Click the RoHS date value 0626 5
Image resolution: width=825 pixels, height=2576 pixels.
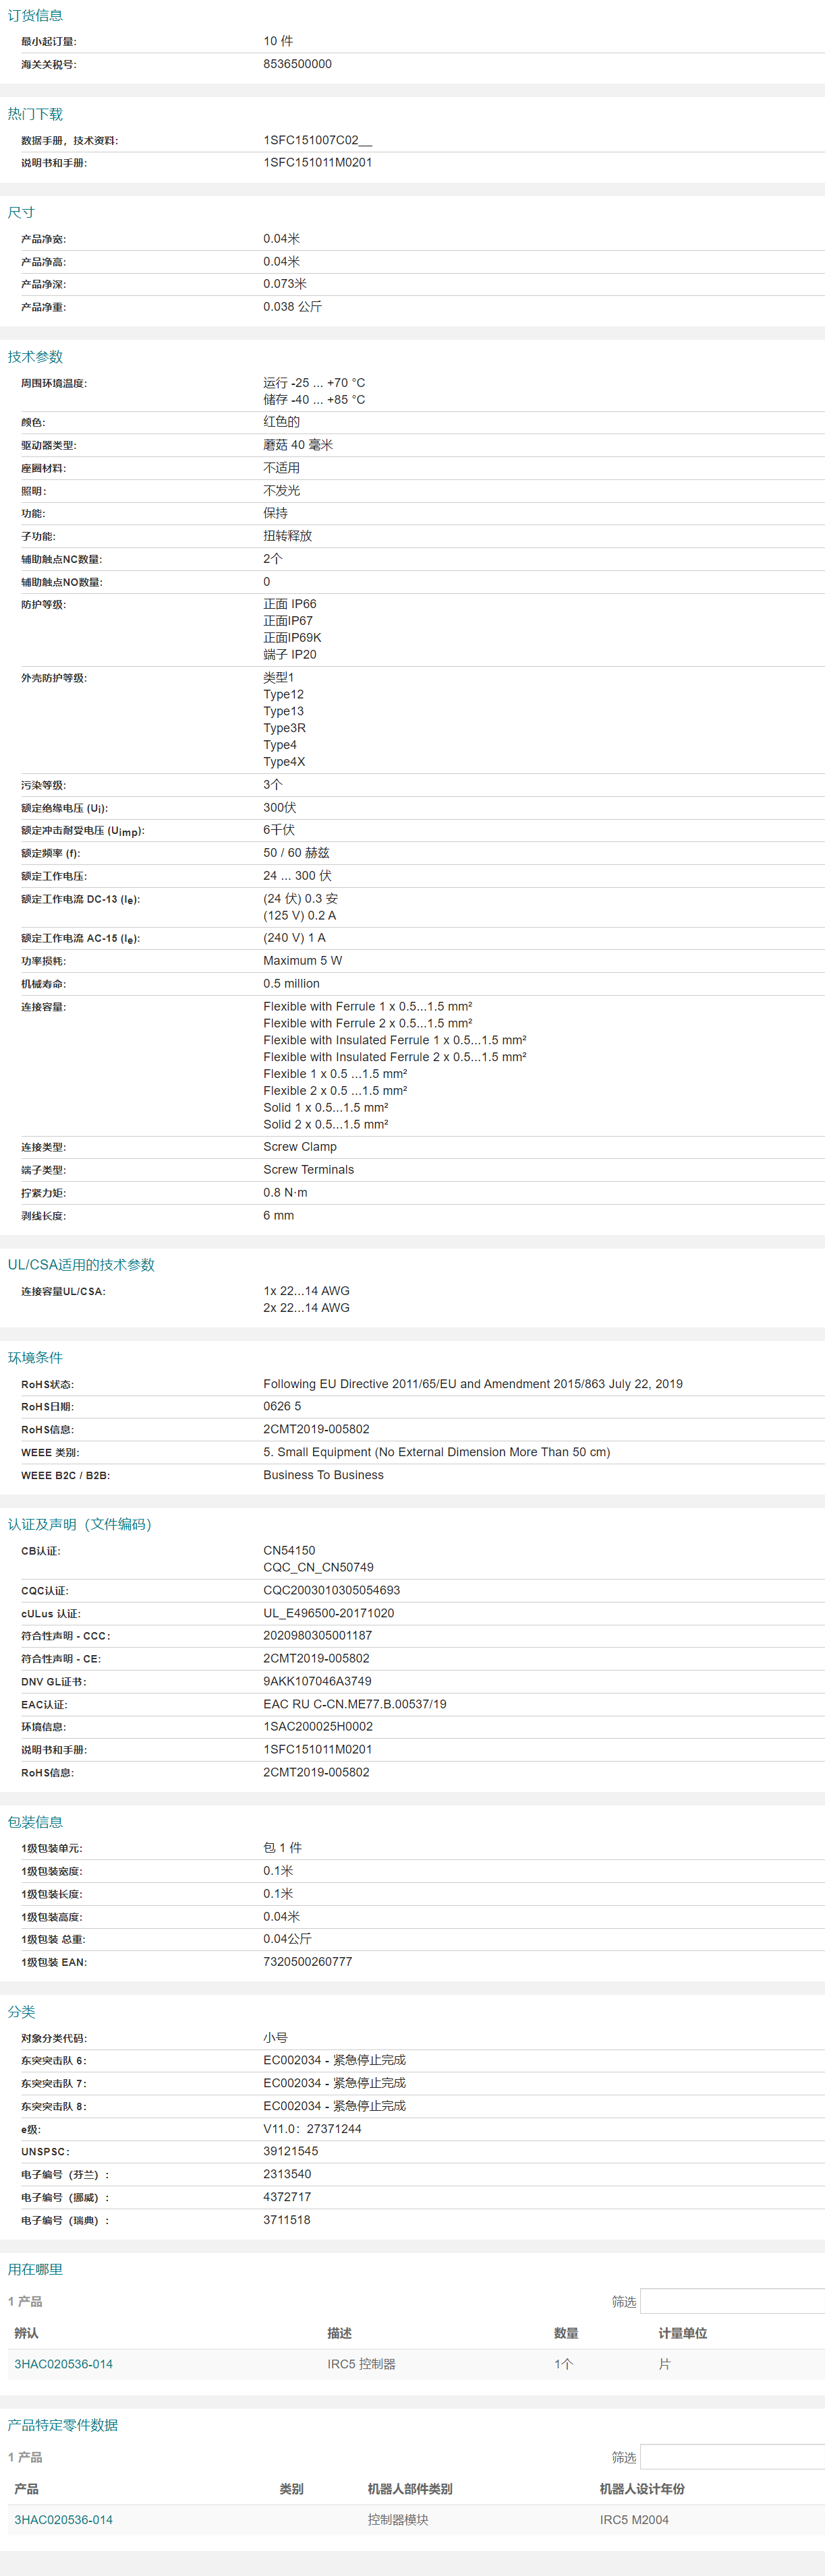pos(282,1407)
